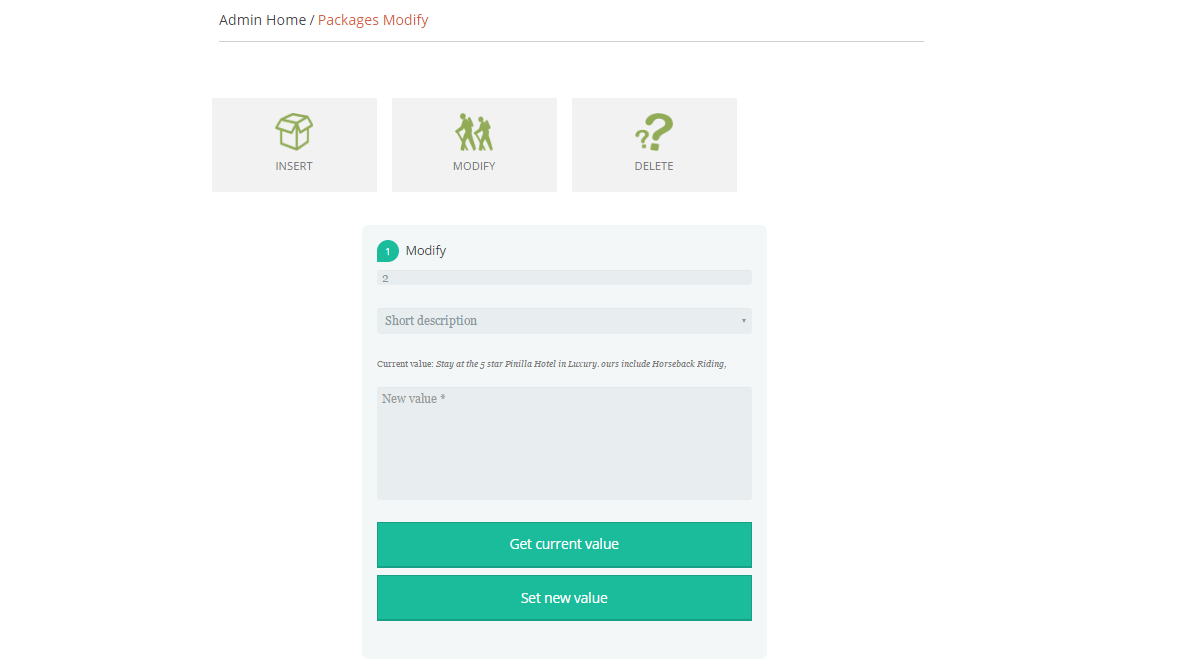Screen dimensions: 1188x659
Task: Open the Short description dropdown
Action: (564, 320)
